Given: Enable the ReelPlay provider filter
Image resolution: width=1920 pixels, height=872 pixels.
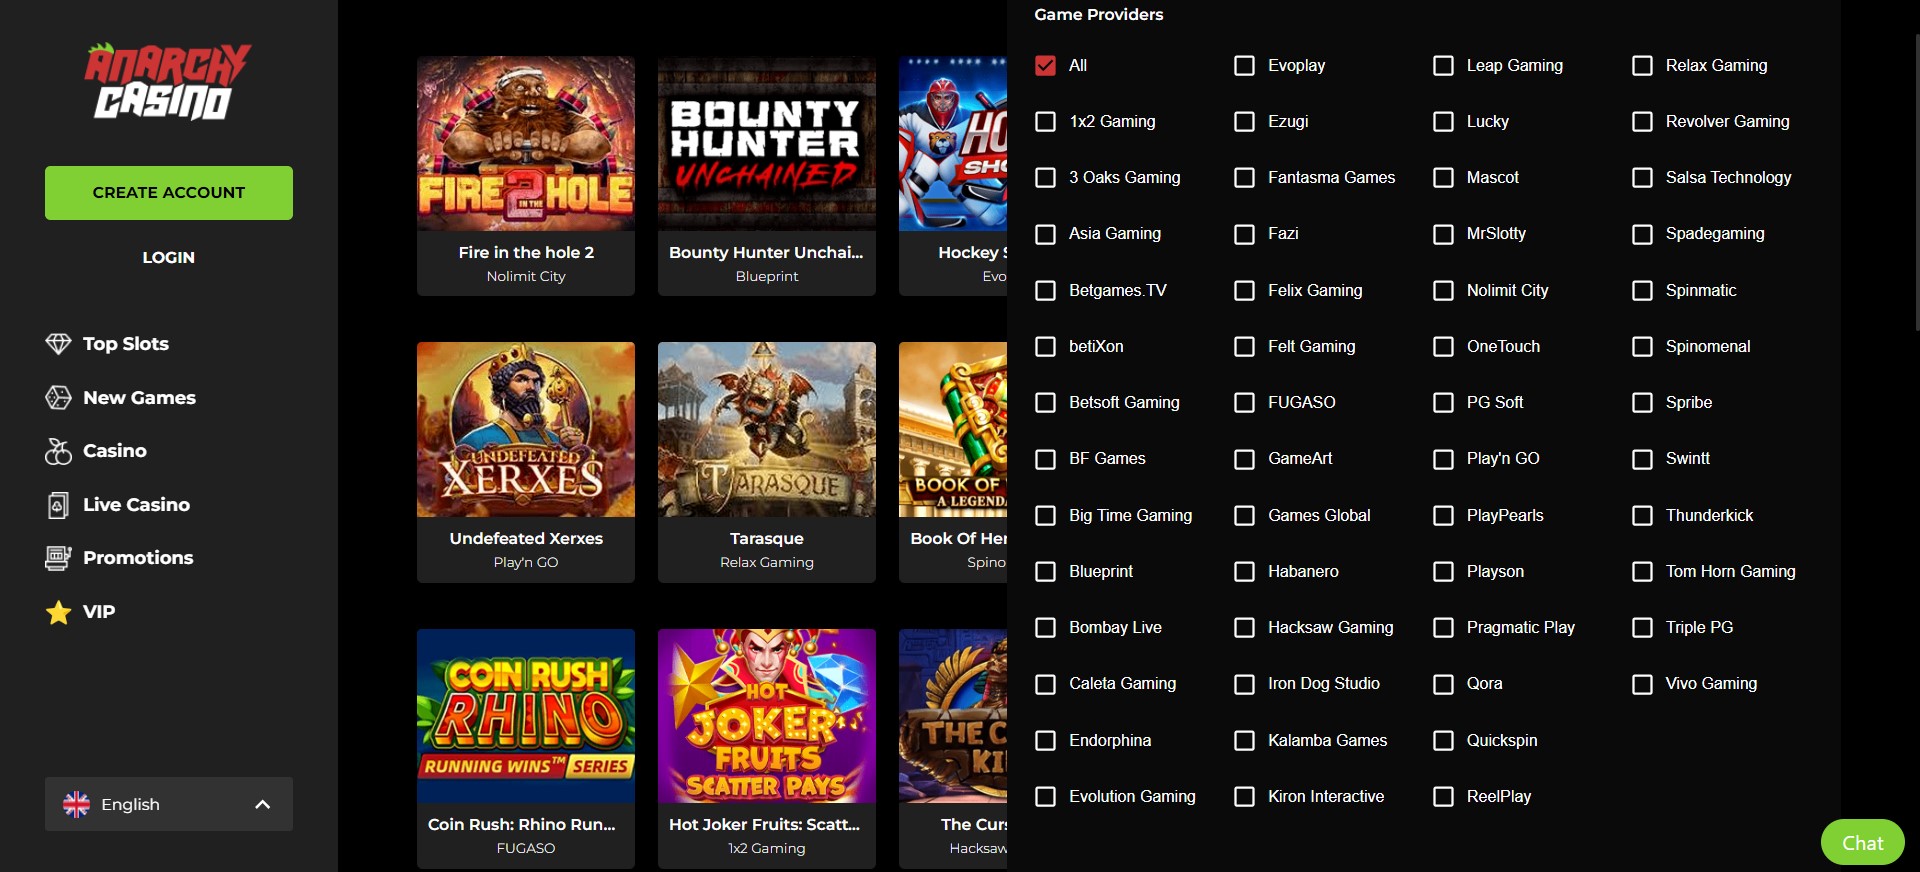Looking at the screenshot, I should point(1444,796).
